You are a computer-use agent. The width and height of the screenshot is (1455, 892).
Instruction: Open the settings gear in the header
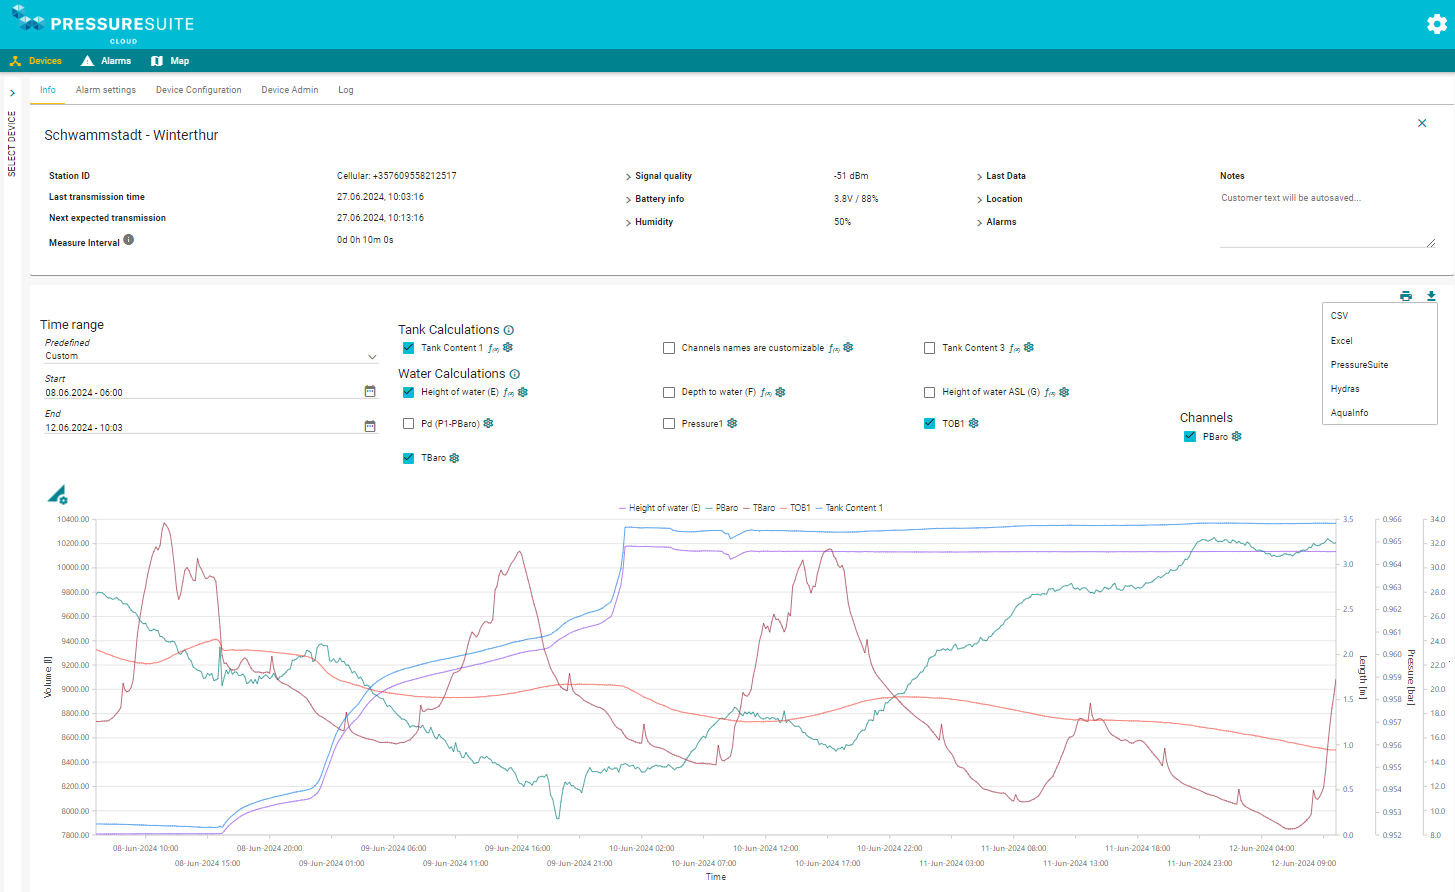(1436, 24)
